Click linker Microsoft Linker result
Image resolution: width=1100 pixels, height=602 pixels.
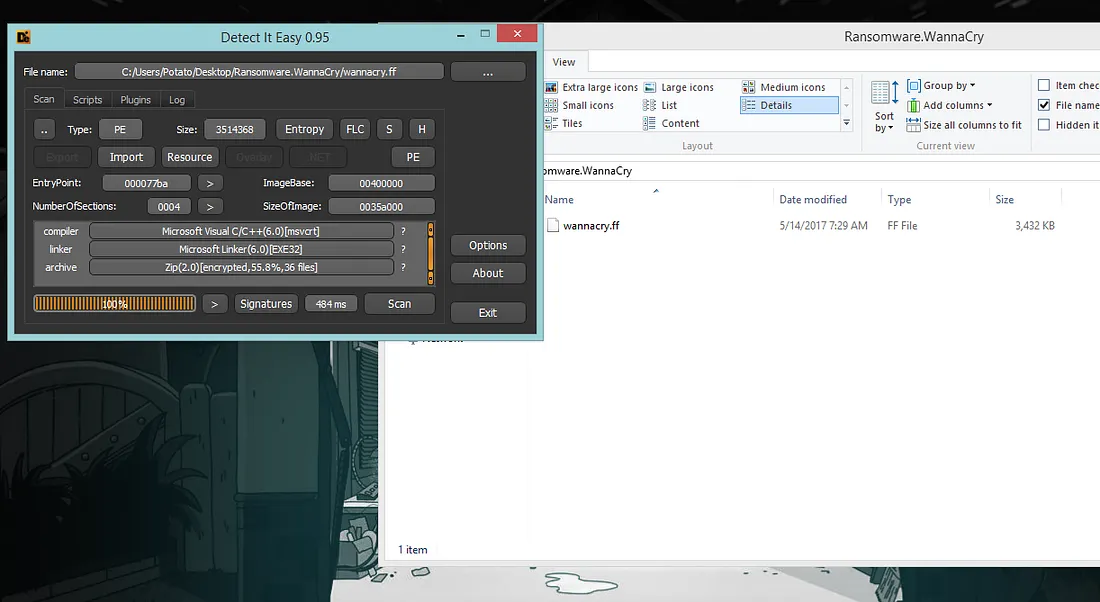click(241, 249)
